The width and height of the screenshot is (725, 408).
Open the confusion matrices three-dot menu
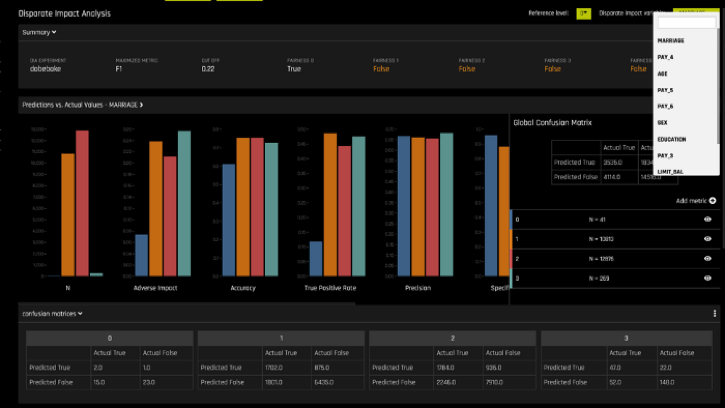point(714,313)
